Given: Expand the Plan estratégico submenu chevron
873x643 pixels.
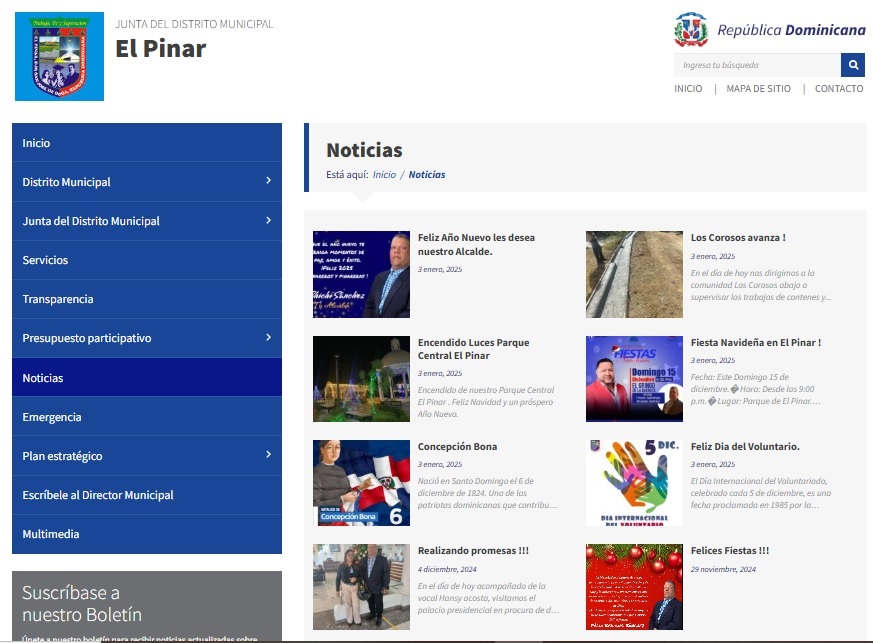Looking at the screenshot, I should pyautogui.click(x=268, y=455).
